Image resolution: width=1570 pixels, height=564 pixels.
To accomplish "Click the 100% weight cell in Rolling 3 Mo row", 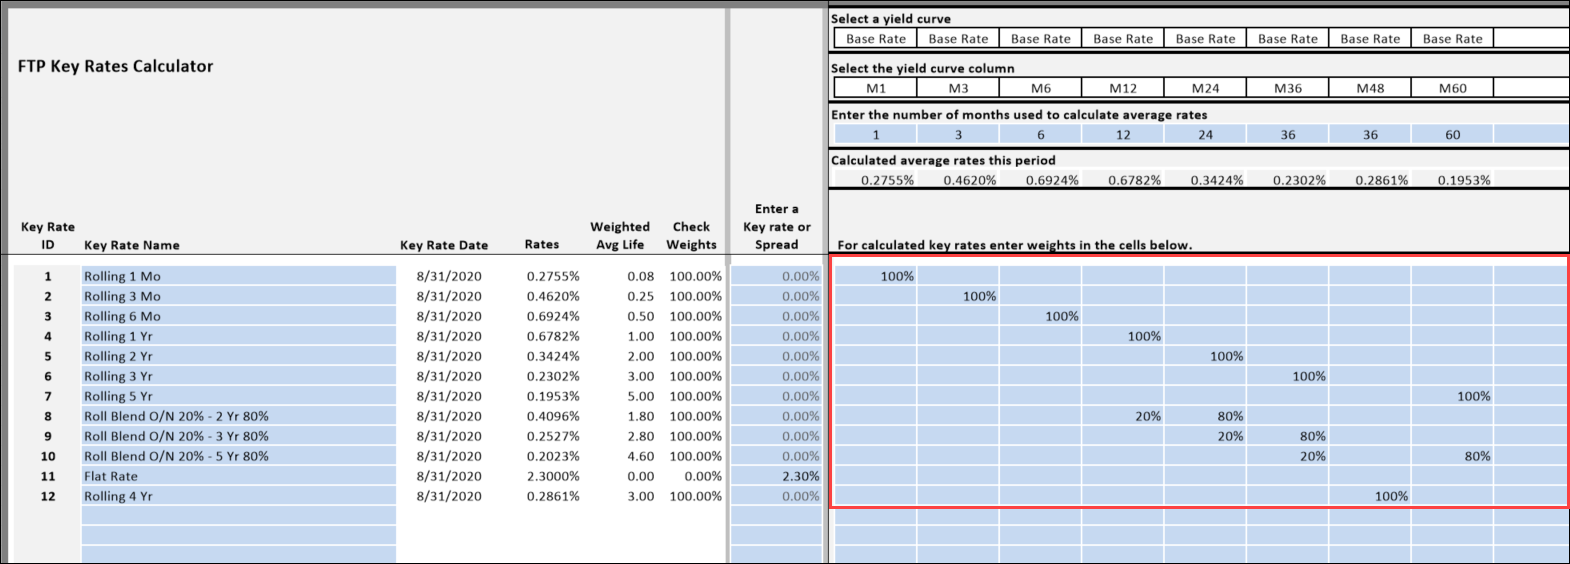I will click(958, 296).
